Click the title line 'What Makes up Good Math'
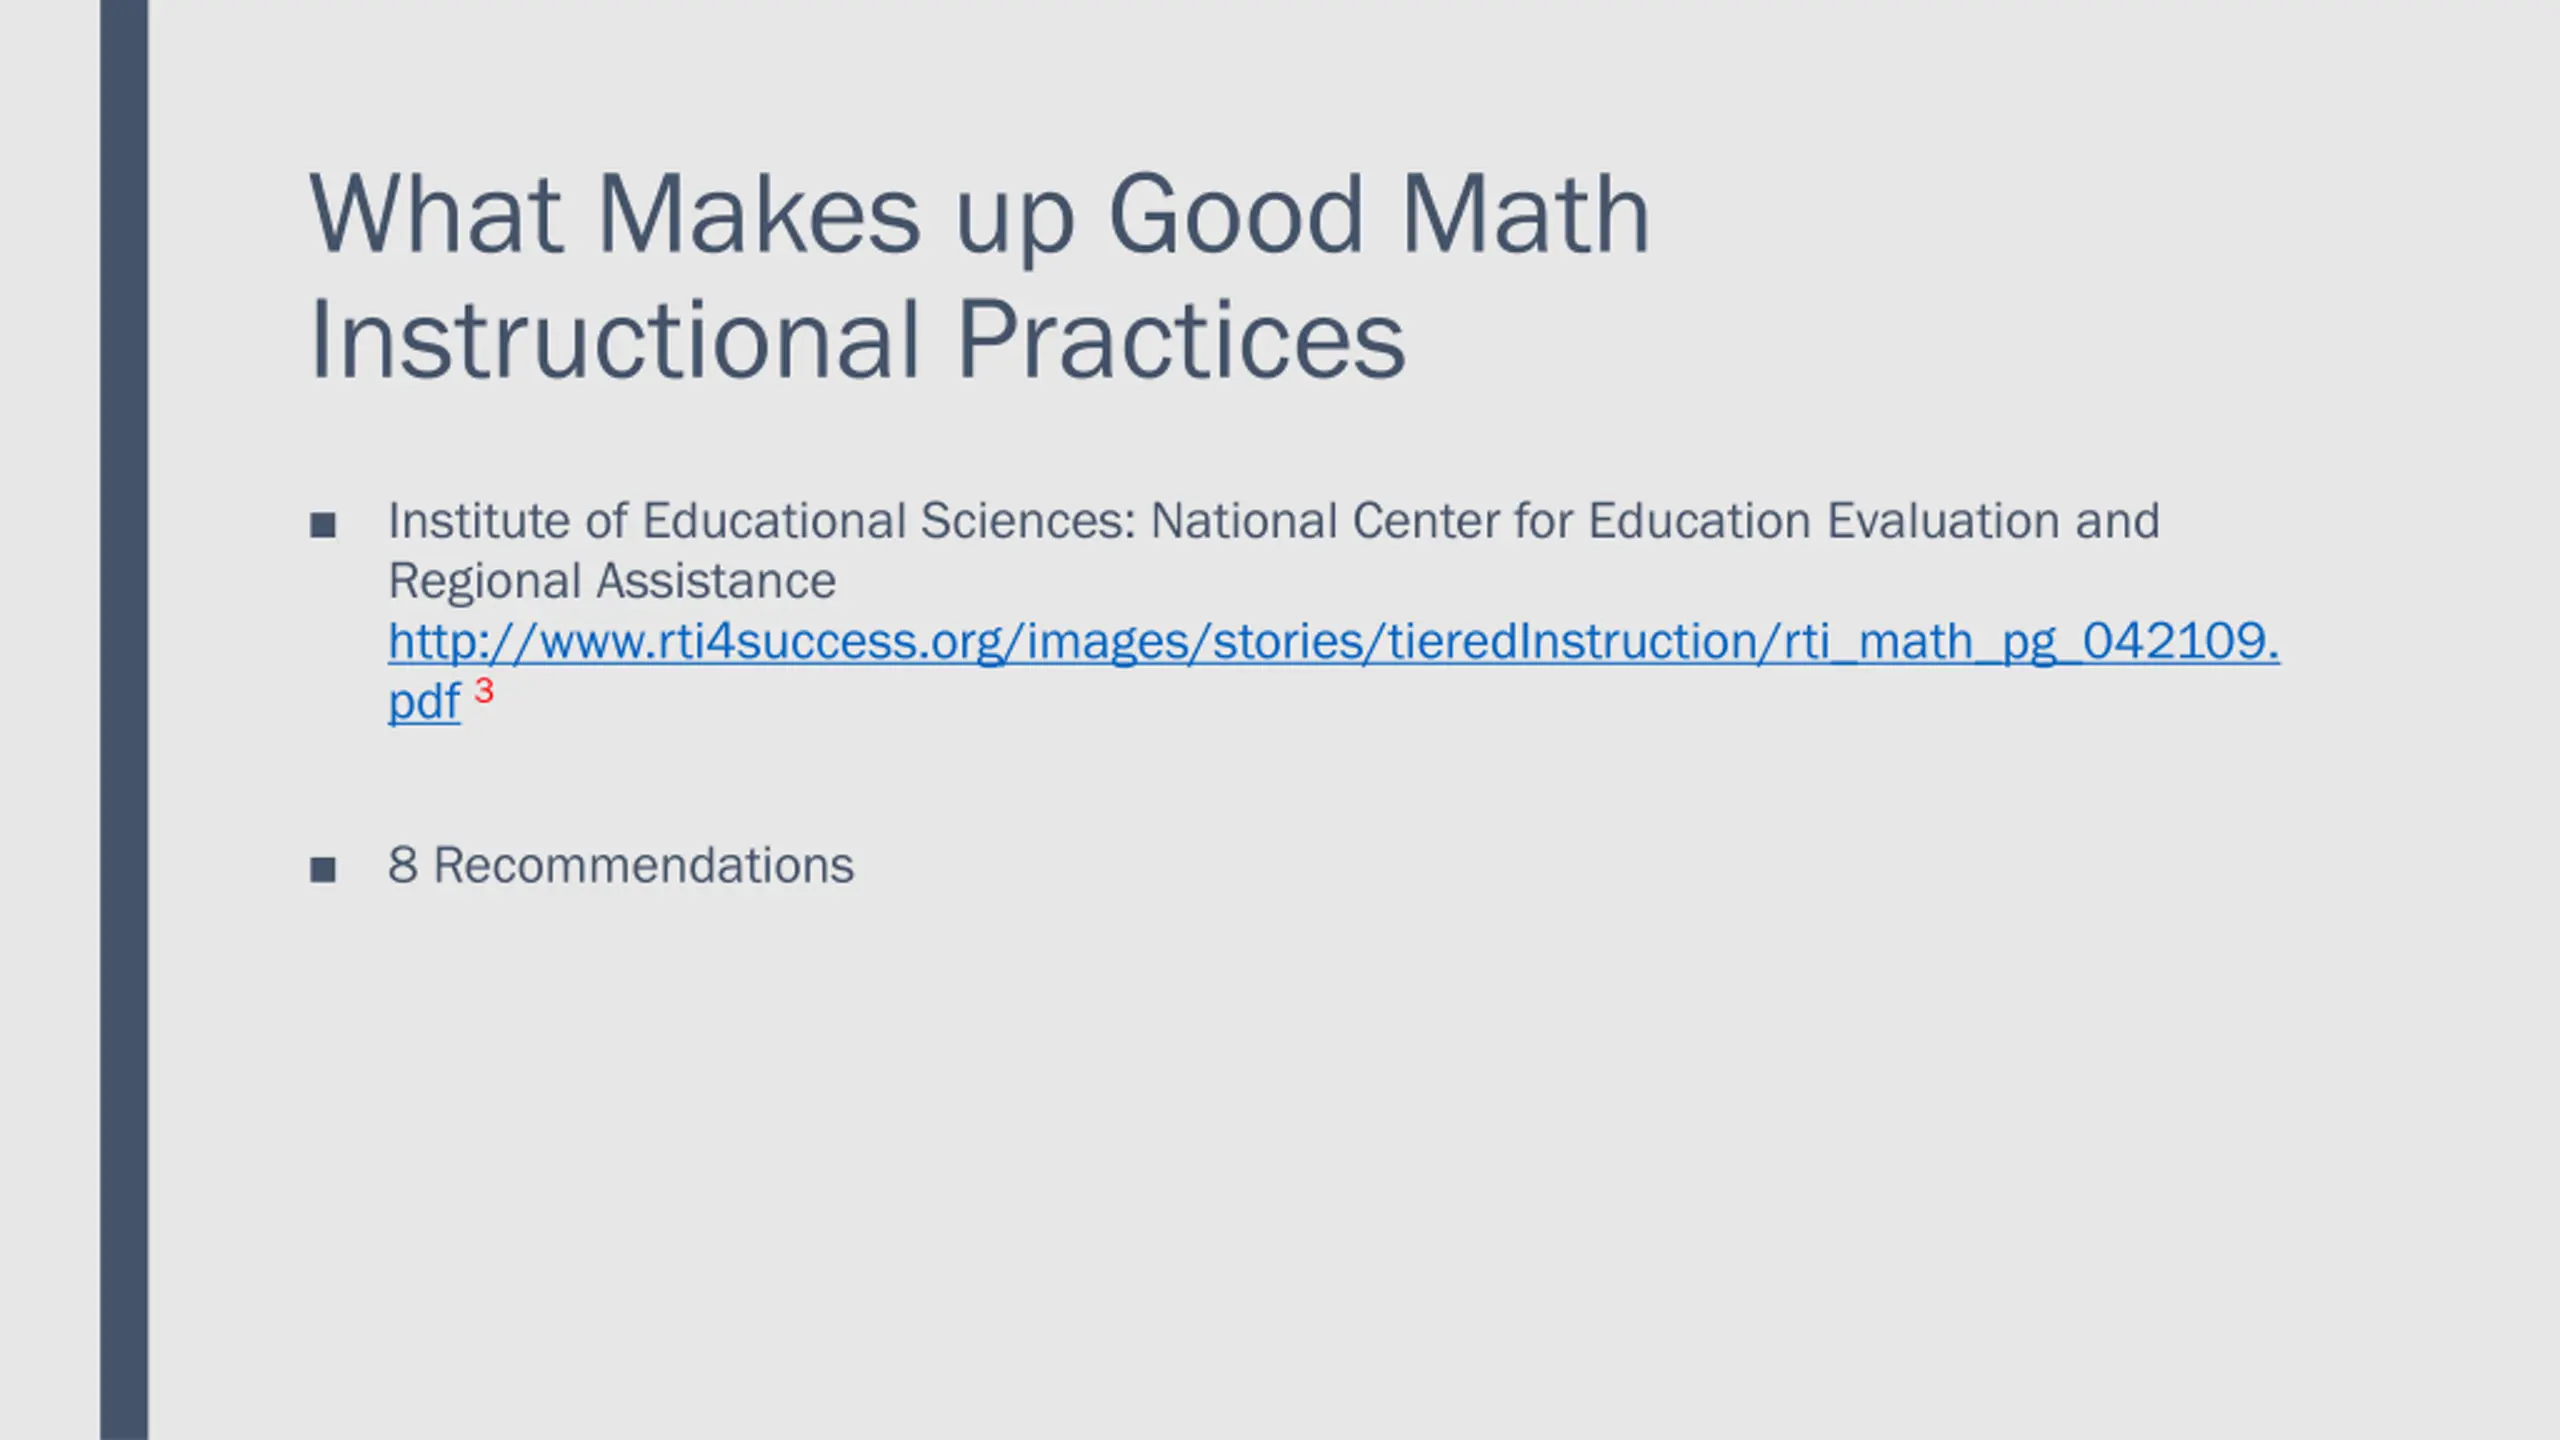 (x=979, y=215)
